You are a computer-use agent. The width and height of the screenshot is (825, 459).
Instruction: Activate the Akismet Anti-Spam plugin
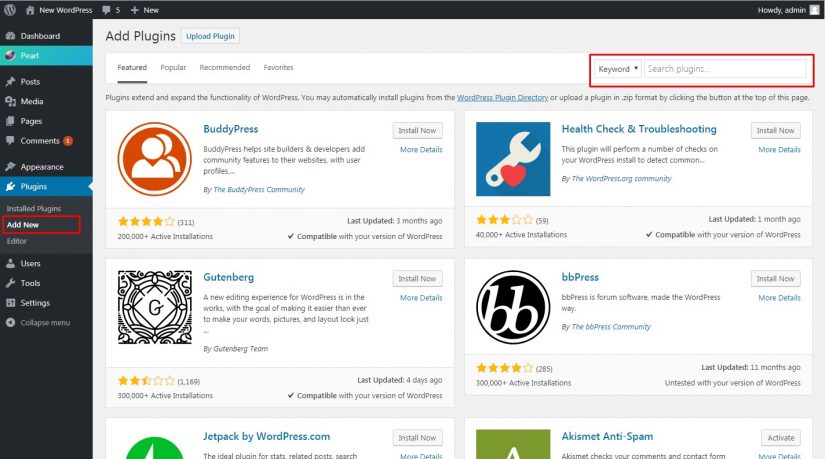point(781,437)
